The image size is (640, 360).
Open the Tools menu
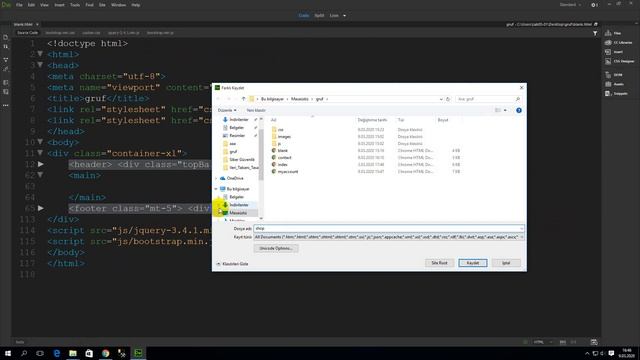[75, 5]
